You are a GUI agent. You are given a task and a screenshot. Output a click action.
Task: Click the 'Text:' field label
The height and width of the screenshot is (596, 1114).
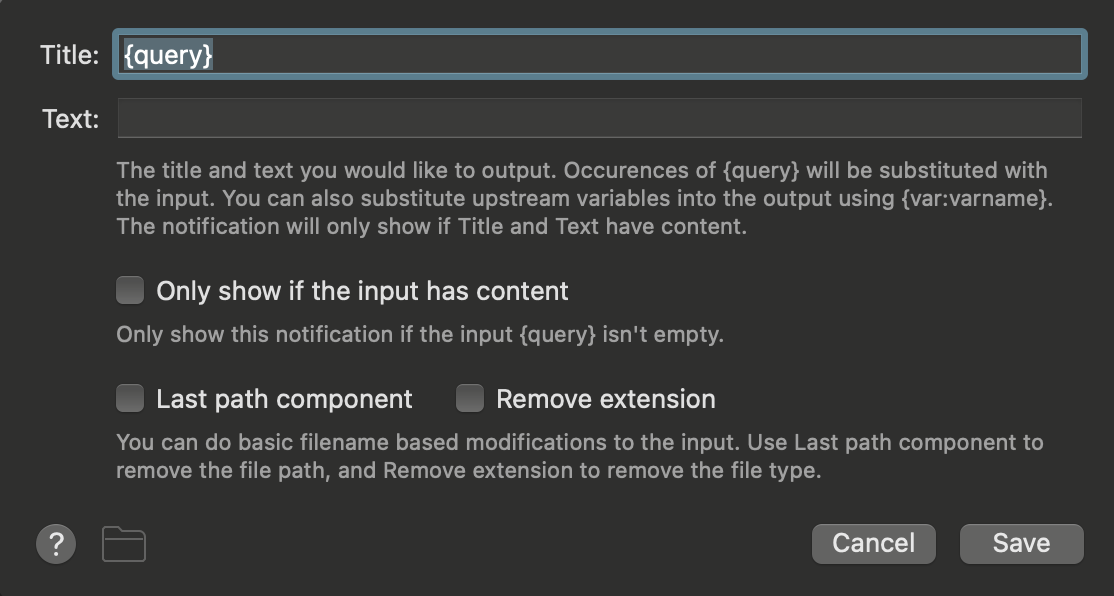click(70, 120)
